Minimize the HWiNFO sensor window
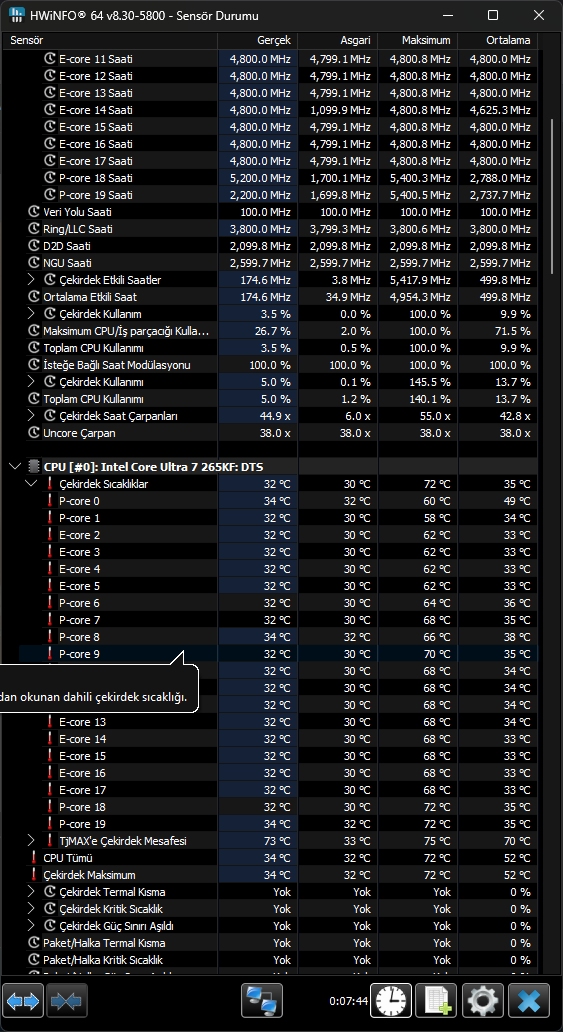563x1032 pixels. (448, 15)
